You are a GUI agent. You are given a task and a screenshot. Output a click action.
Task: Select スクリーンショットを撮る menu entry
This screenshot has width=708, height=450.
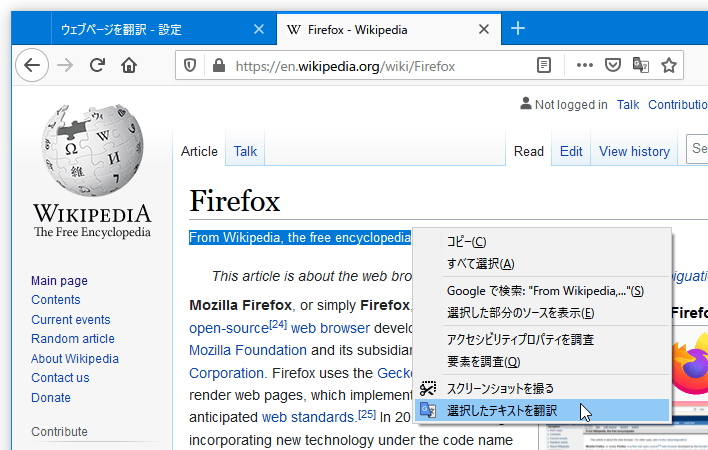click(542, 388)
